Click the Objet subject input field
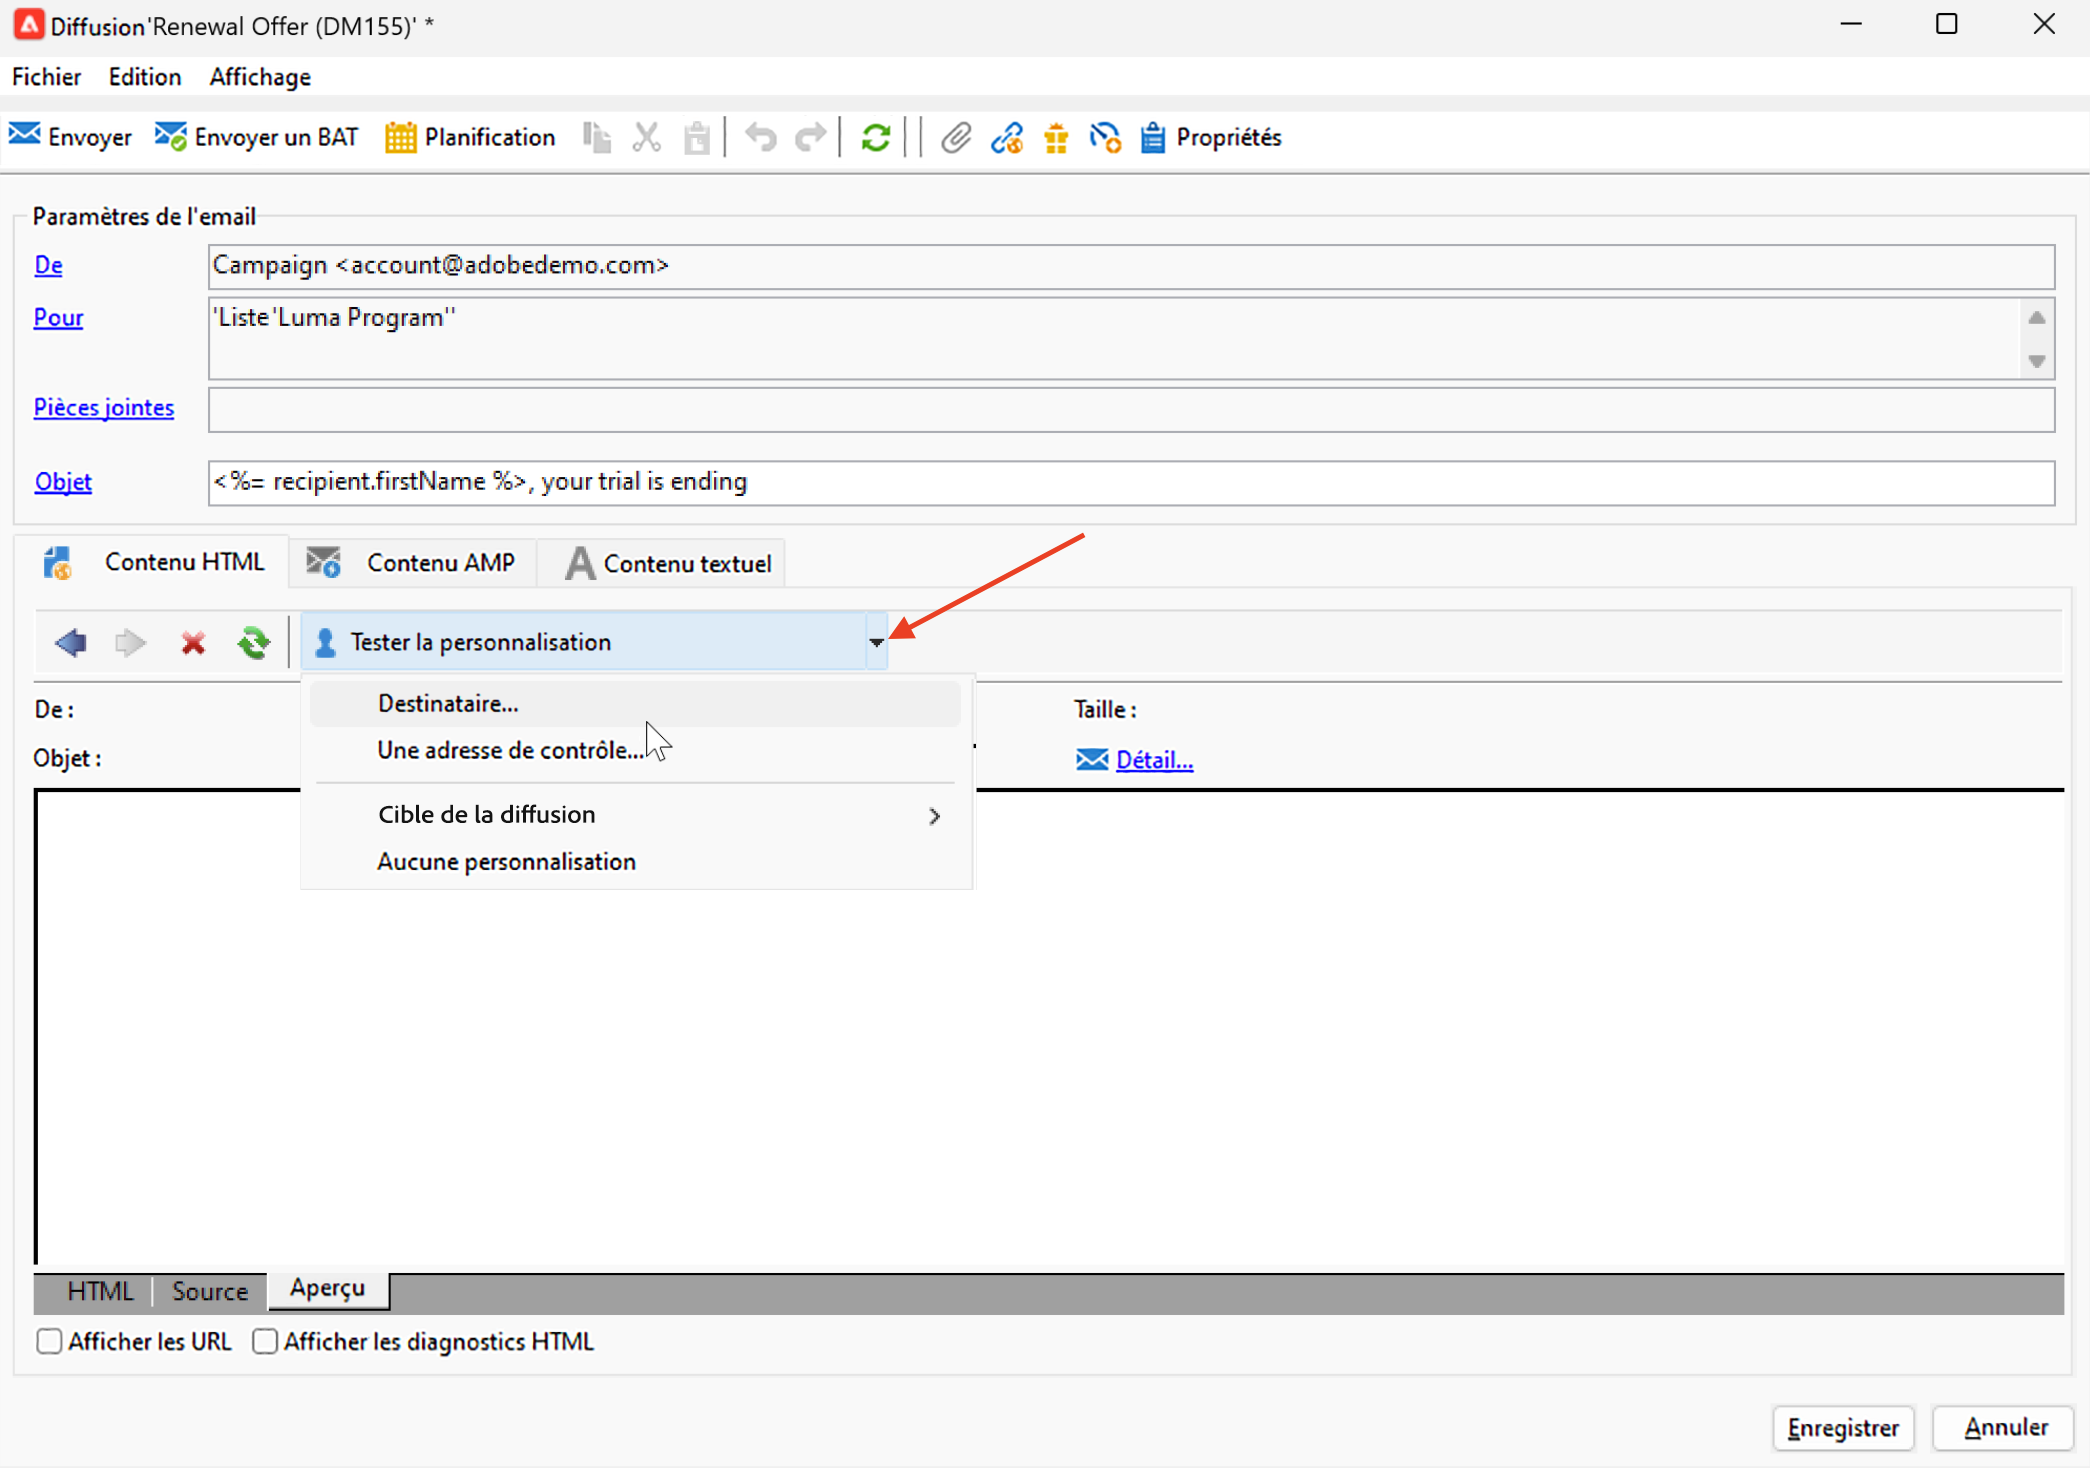This screenshot has width=2090, height=1468. click(1130, 482)
